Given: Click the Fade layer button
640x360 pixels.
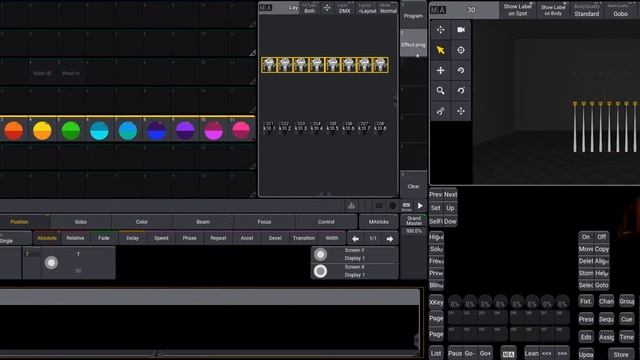Looking at the screenshot, I should coord(104,238).
